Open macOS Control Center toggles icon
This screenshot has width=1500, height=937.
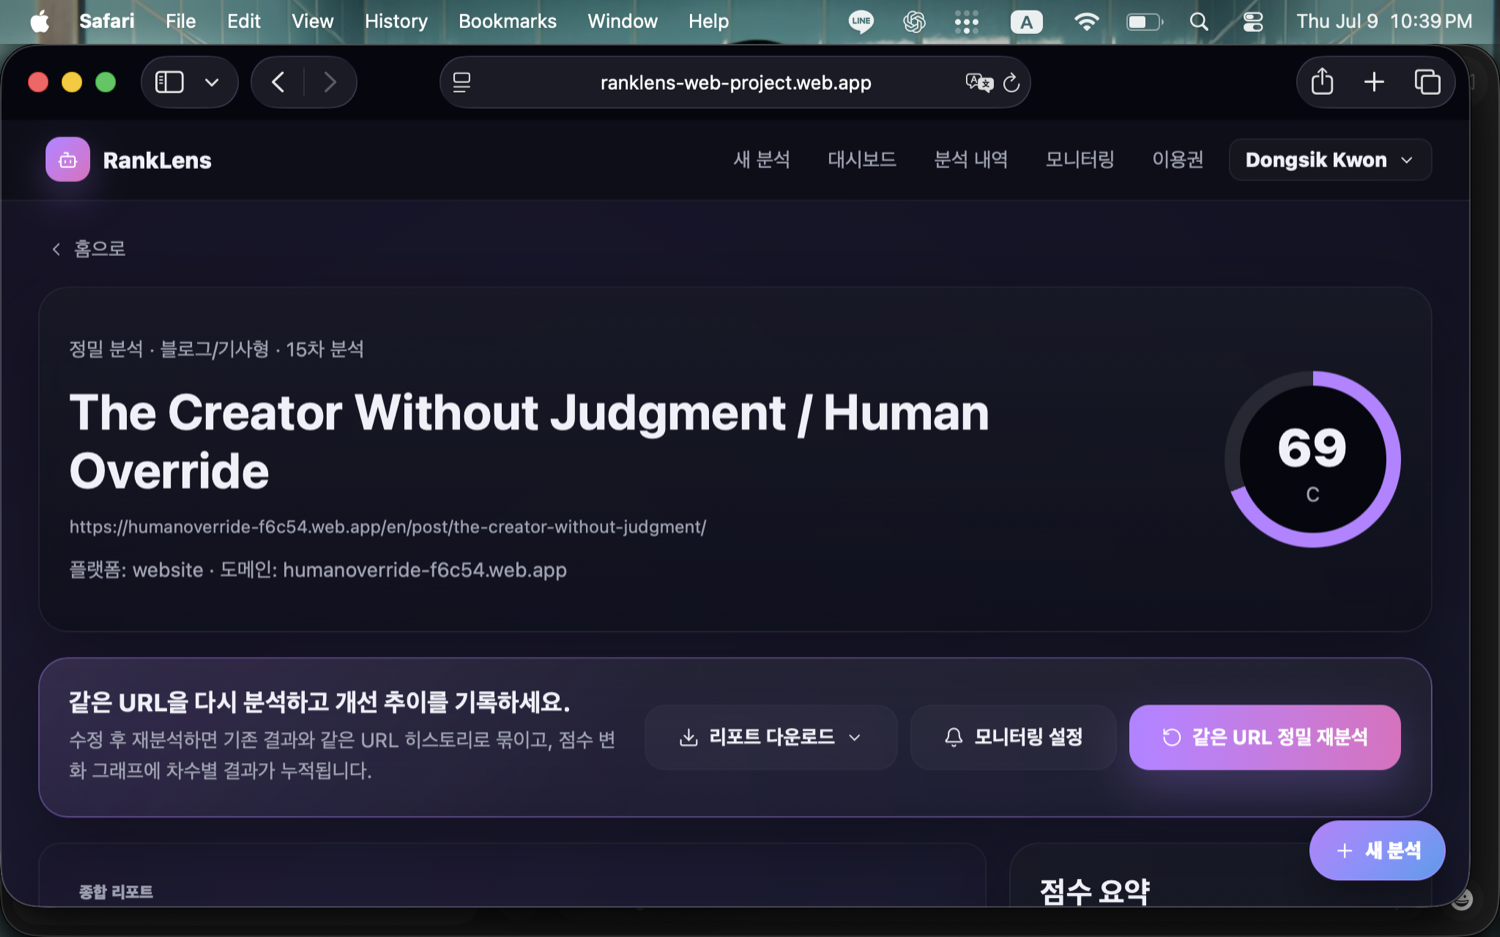pyautogui.click(x=1253, y=22)
